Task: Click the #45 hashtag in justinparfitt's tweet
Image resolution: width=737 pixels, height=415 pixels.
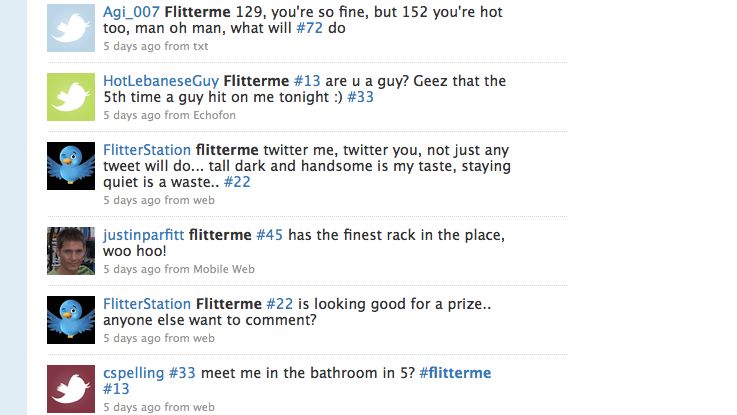Action: coord(270,235)
